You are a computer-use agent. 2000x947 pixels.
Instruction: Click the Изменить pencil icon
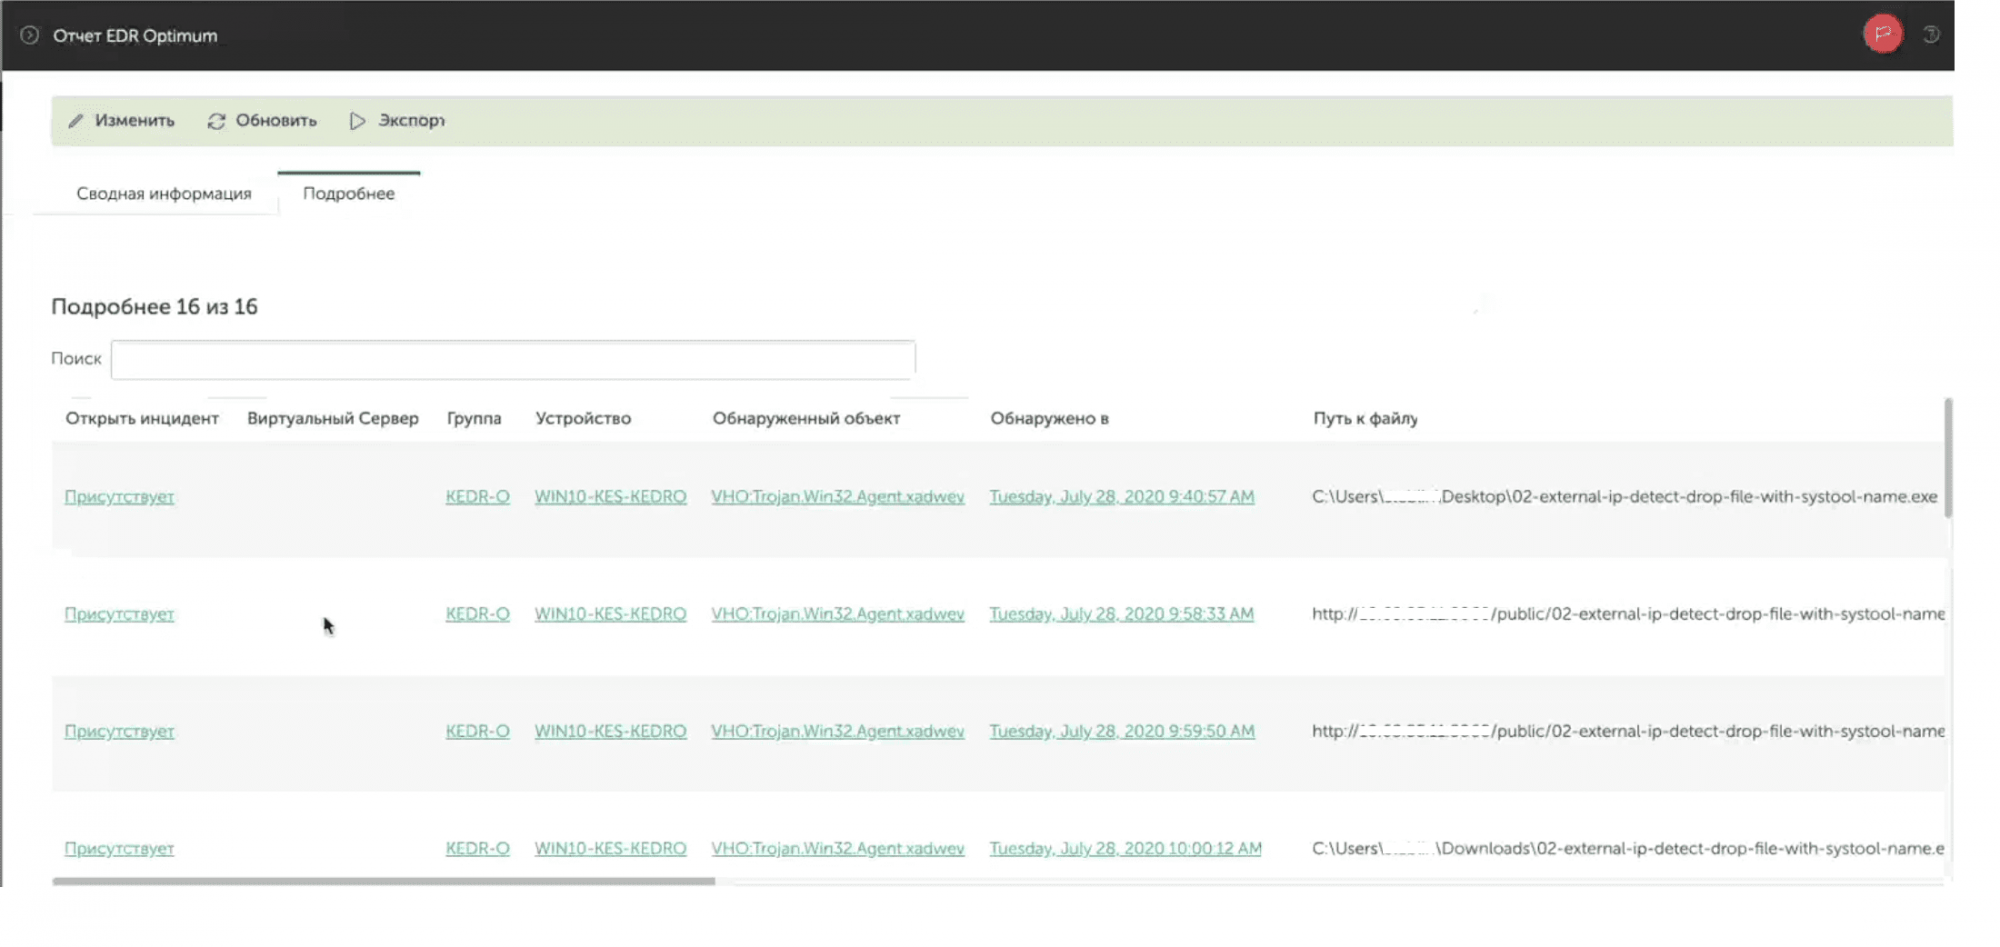(x=76, y=121)
